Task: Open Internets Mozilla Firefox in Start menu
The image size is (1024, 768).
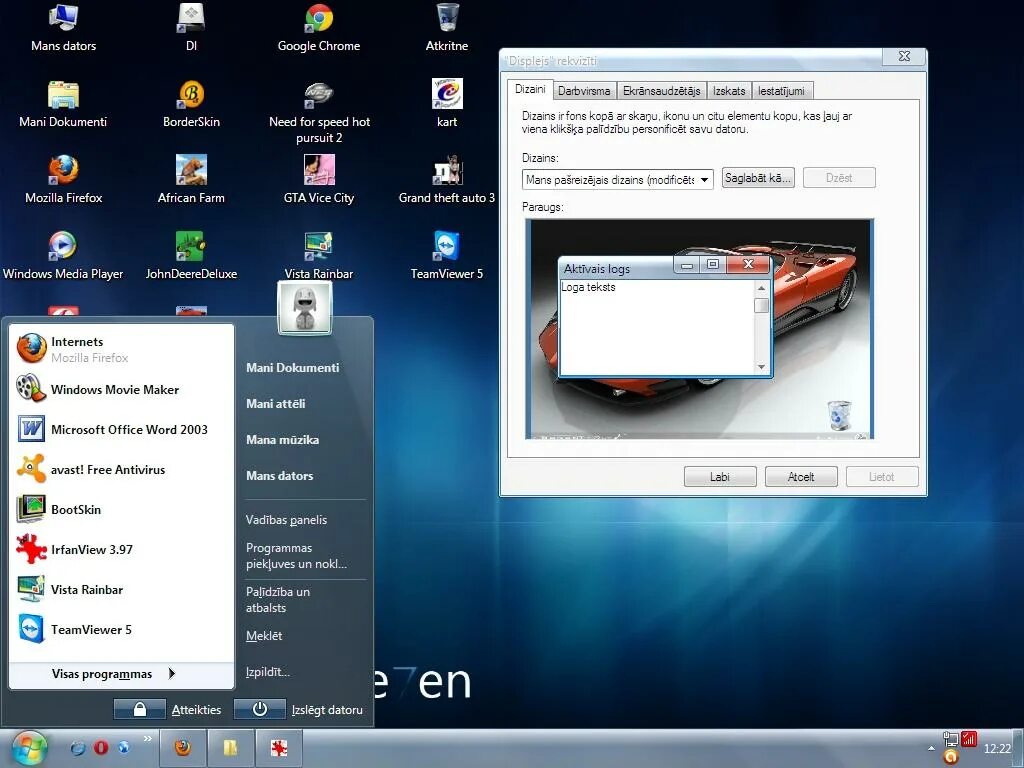Action: 121,349
